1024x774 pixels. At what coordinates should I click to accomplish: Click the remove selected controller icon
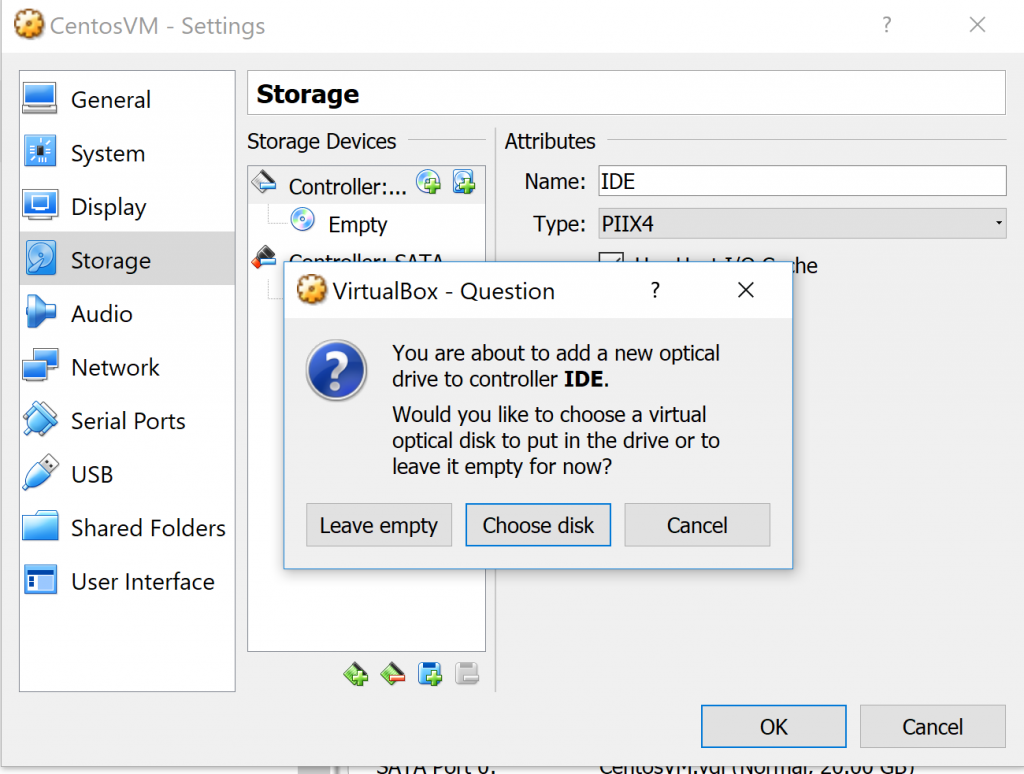tap(393, 673)
